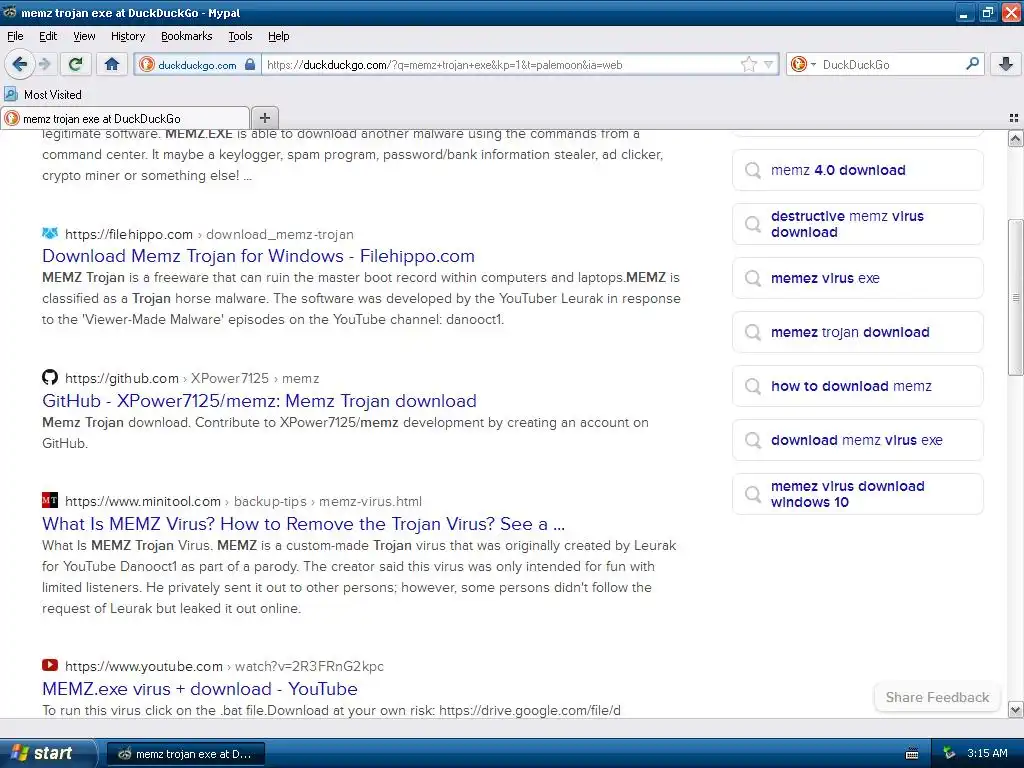This screenshot has width=1024, height=768.
Task: Click the Forward arrow button
Action: click(x=44, y=64)
